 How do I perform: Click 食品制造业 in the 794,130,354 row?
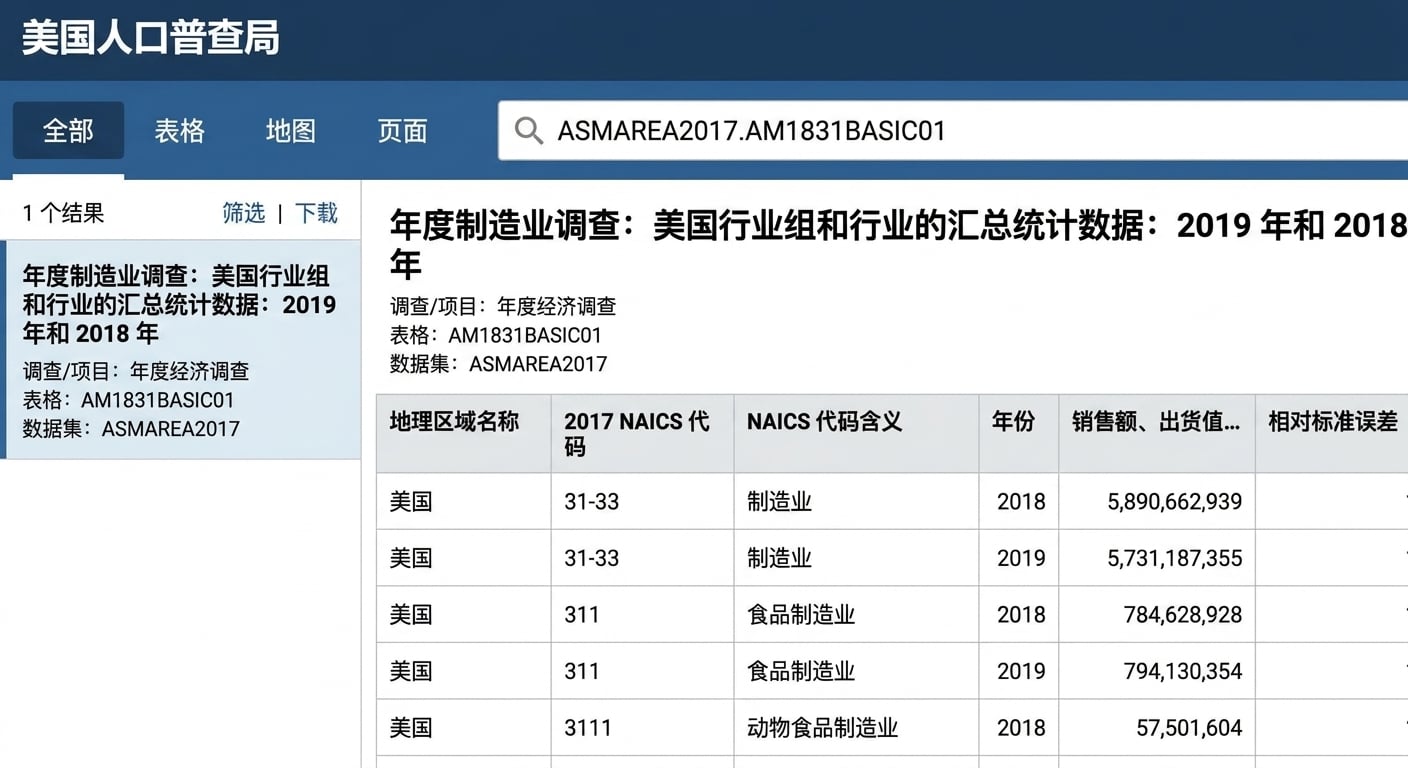point(801,671)
